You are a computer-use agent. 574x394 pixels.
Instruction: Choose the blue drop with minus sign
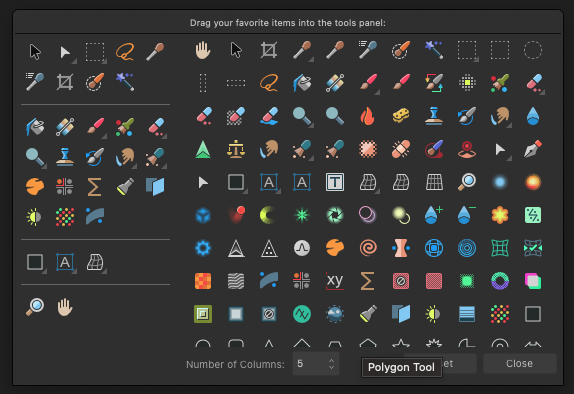click(x=467, y=215)
